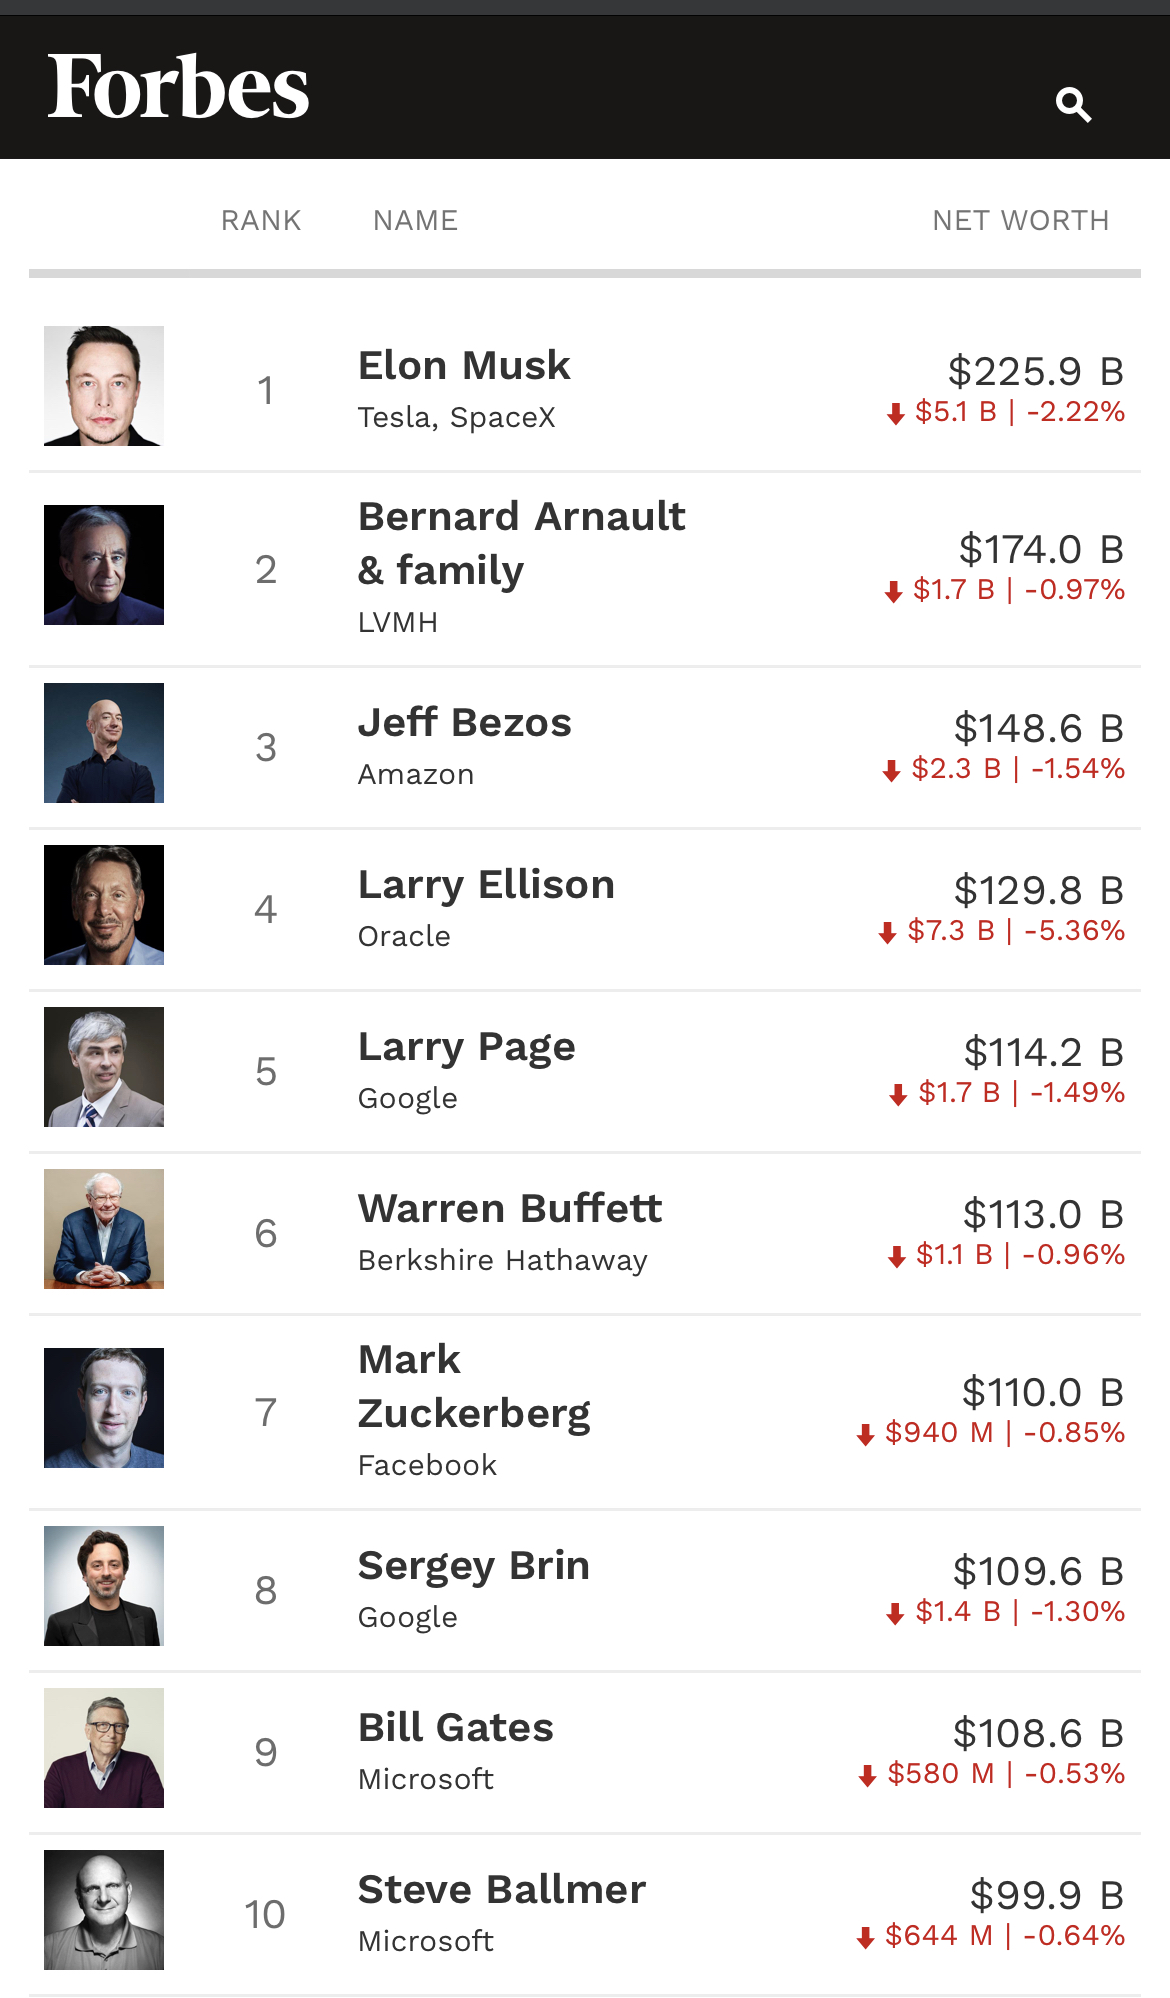Open Bernard Arnault & family link
The height and width of the screenshot is (1998, 1170).
(522, 544)
